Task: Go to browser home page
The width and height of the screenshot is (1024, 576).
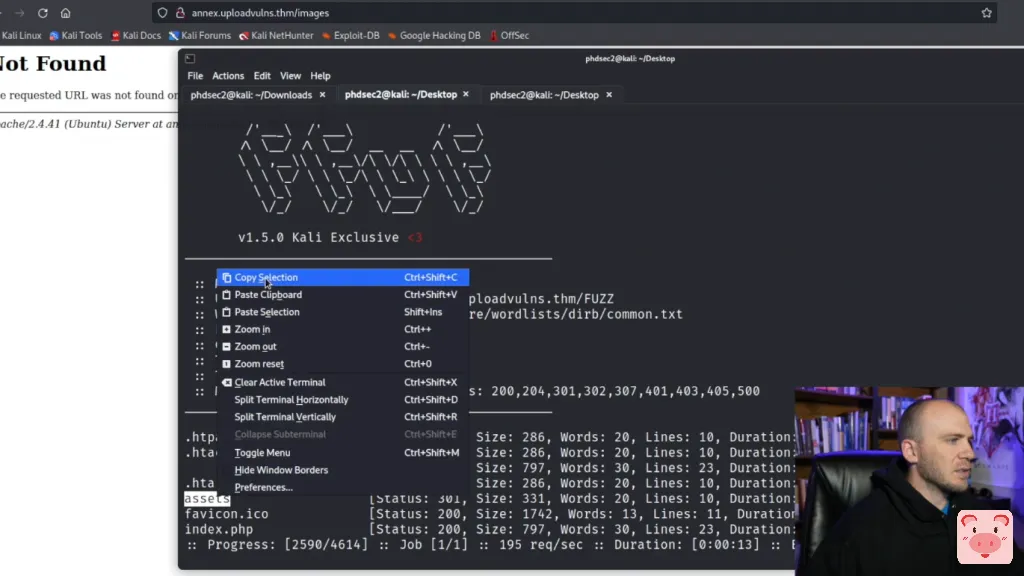Action: tap(65, 13)
